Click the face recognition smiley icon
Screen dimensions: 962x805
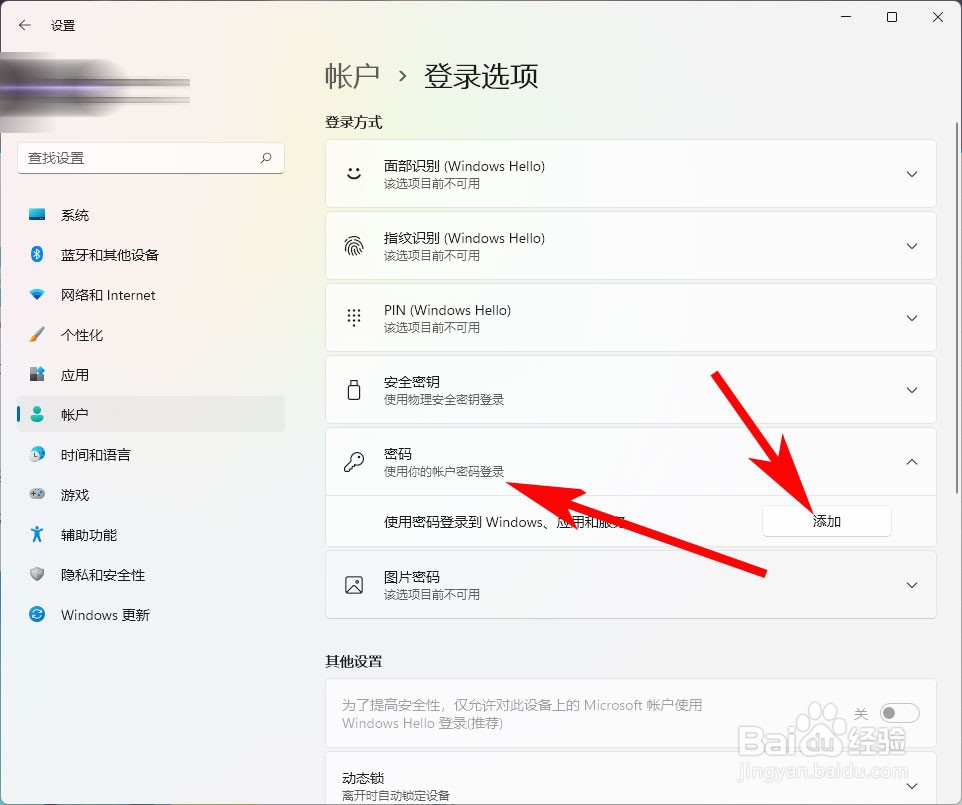[x=354, y=174]
